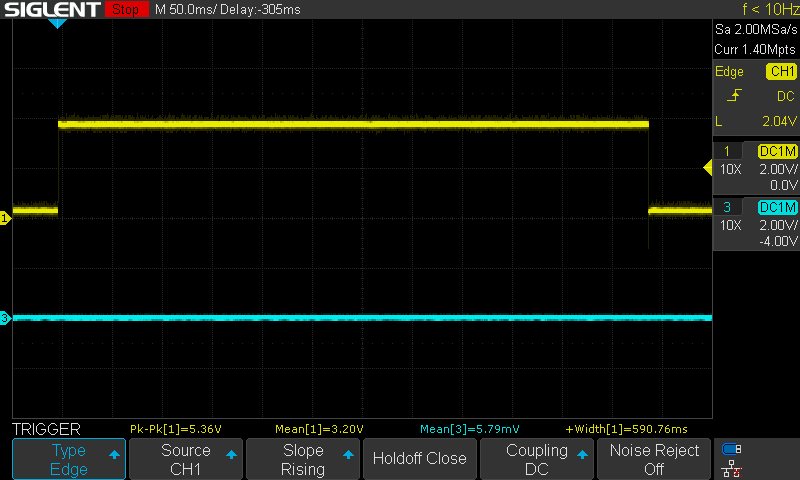Click the USB connection status icon

pyautogui.click(x=732, y=449)
